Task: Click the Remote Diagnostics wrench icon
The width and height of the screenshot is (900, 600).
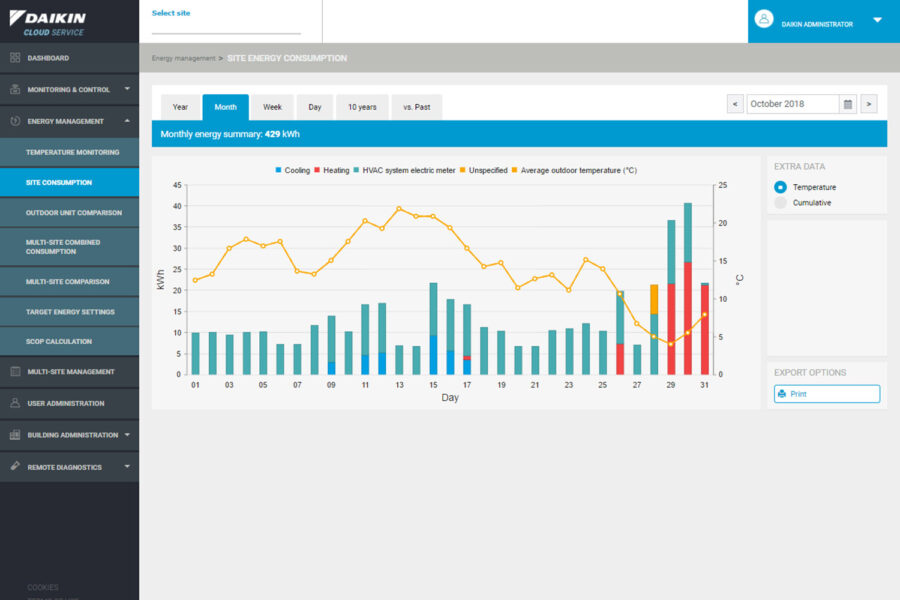Action: pyautogui.click(x=15, y=466)
